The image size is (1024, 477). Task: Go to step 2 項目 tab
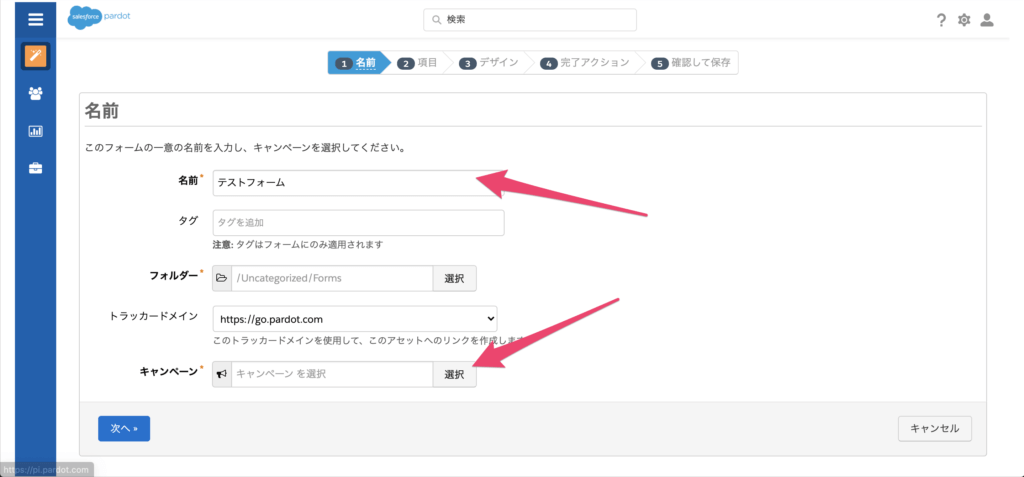point(419,63)
